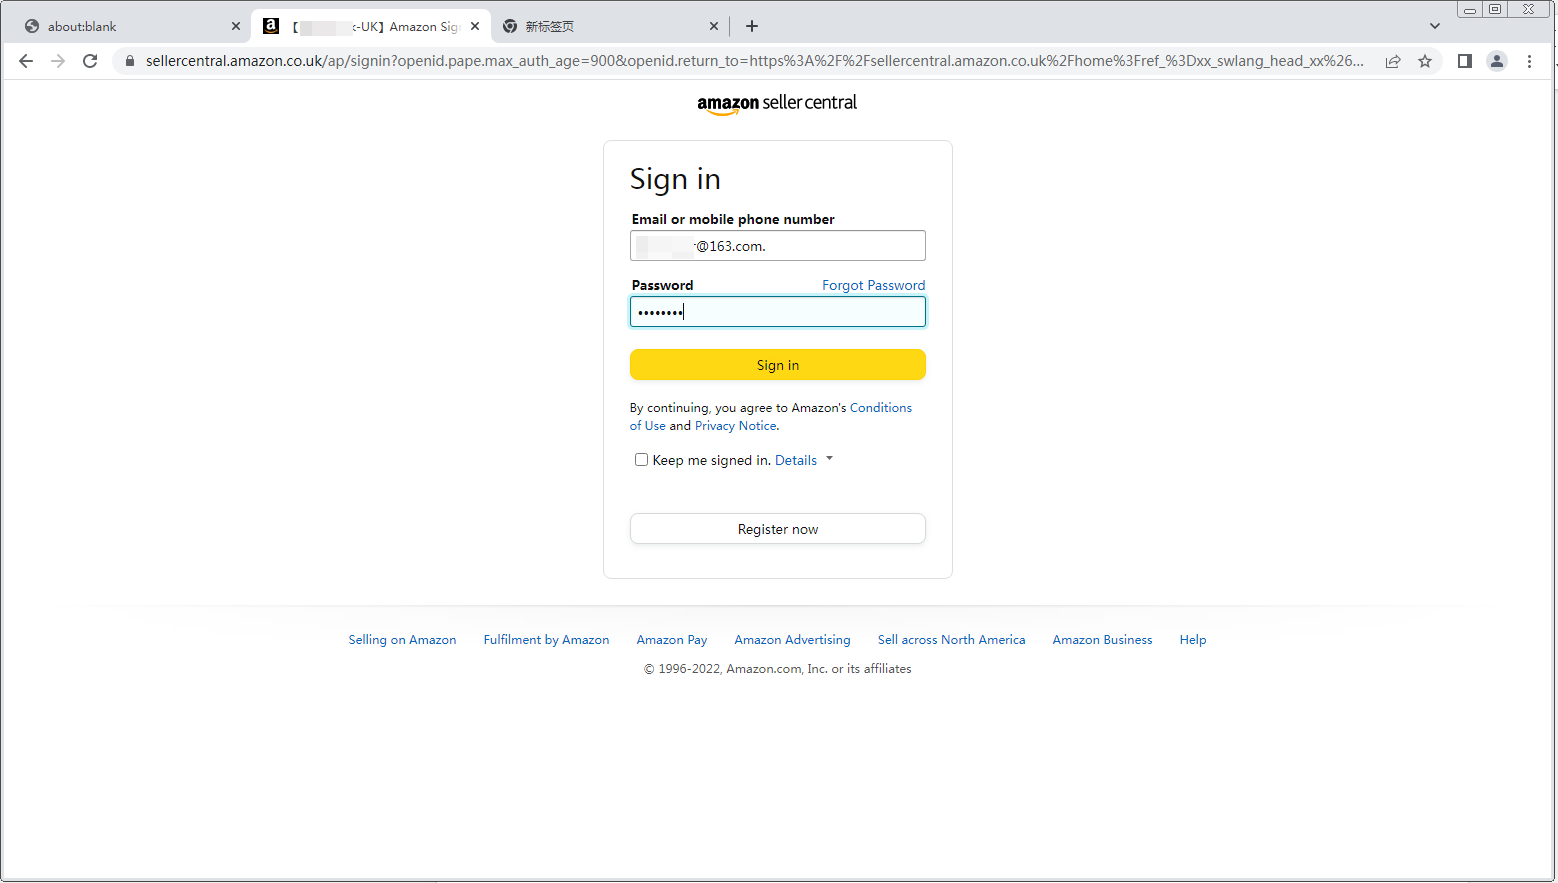Close the about:blank tab
Viewport: 1558px width, 883px height.
point(236,26)
